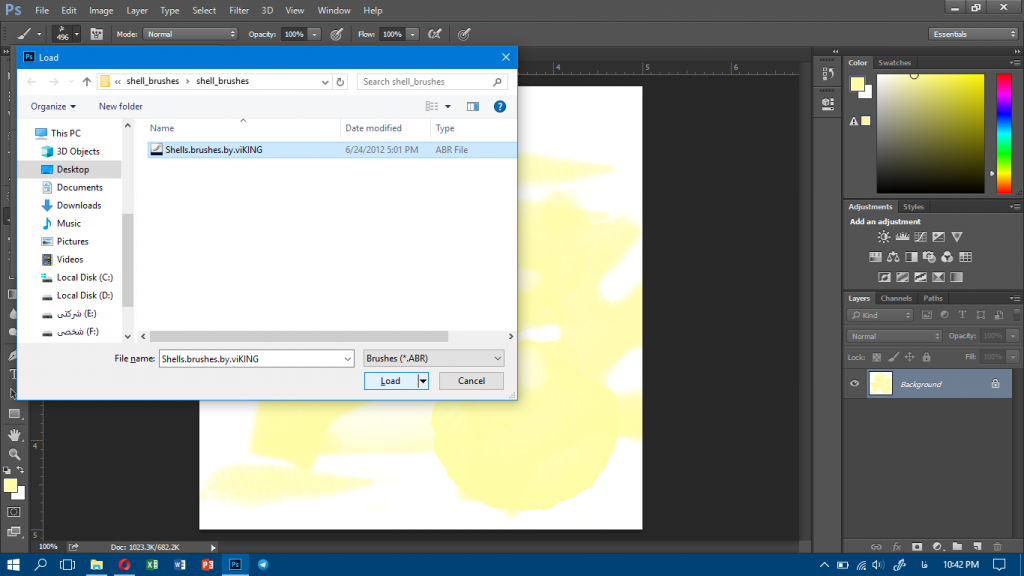
Task: Open the Filter menu
Action: [x=239, y=10]
